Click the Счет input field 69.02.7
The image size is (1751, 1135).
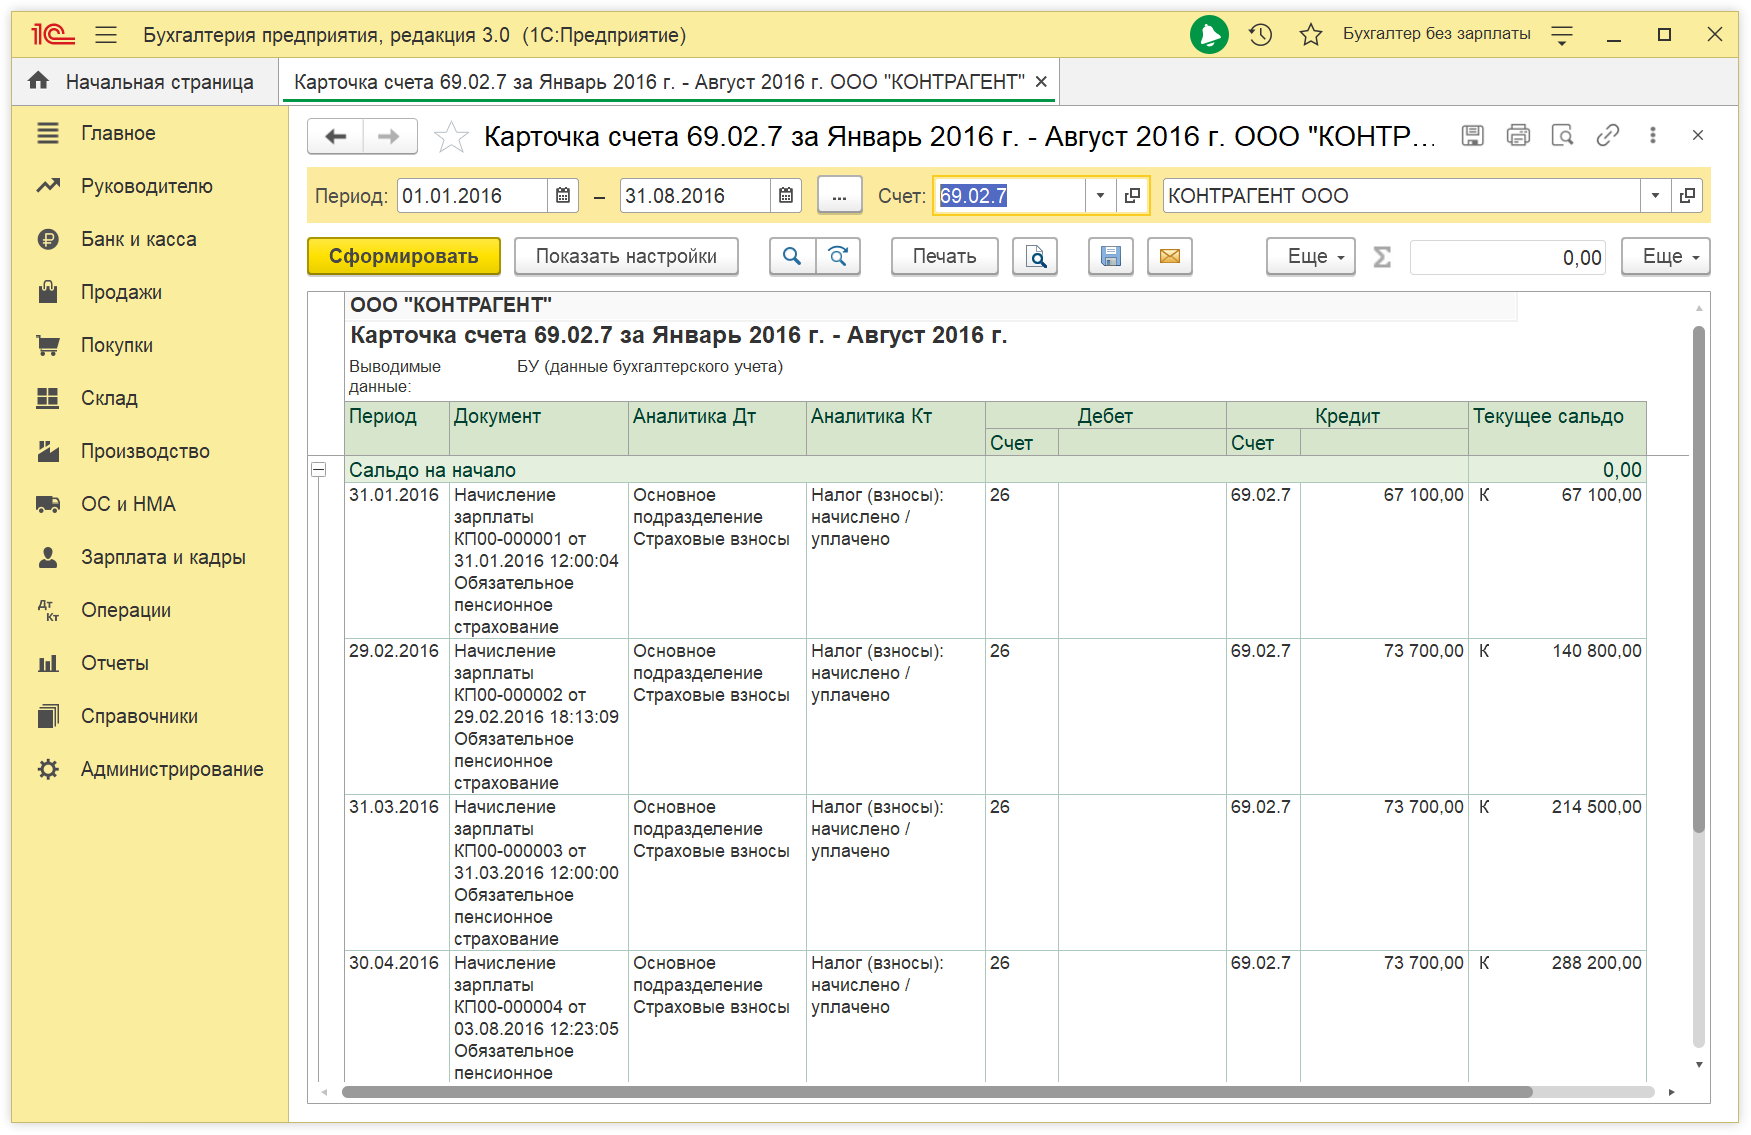pyautogui.click(x=1010, y=196)
